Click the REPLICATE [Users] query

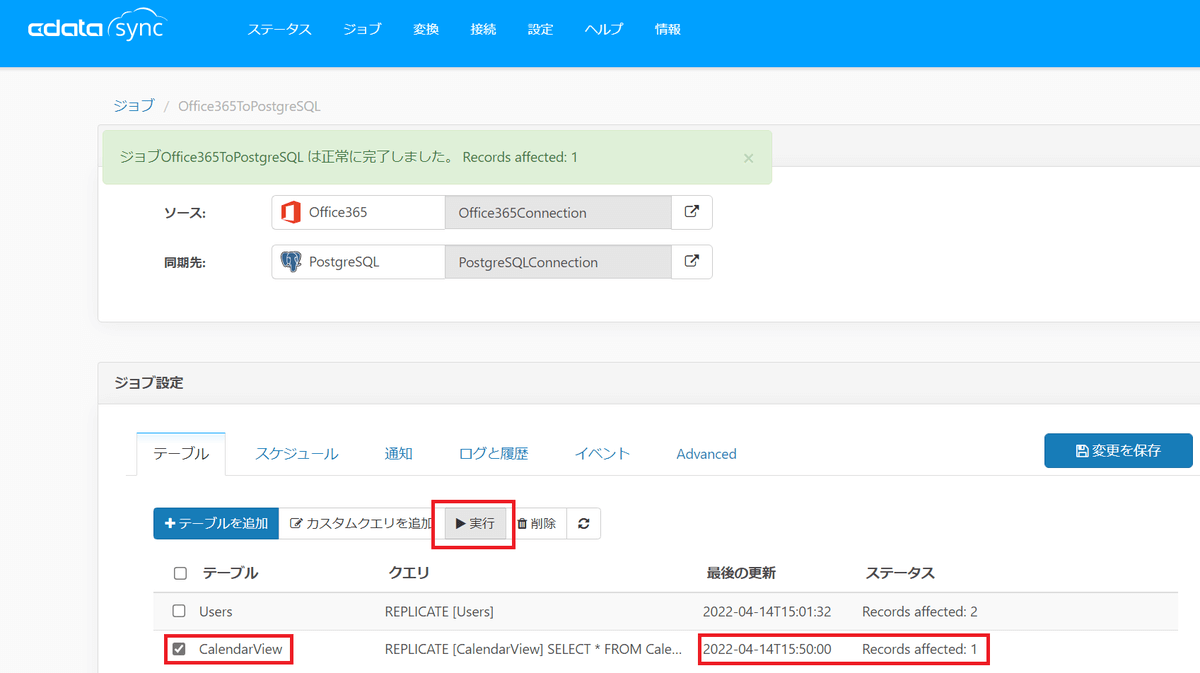[439, 611]
